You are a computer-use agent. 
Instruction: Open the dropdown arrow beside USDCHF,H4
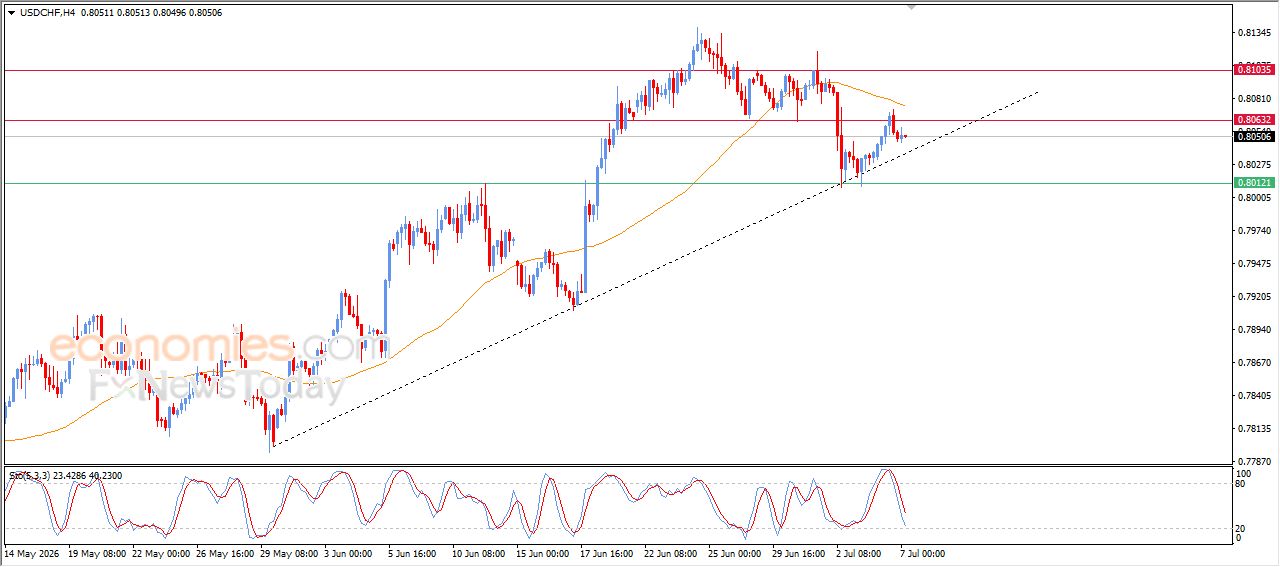[x=11, y=14]
